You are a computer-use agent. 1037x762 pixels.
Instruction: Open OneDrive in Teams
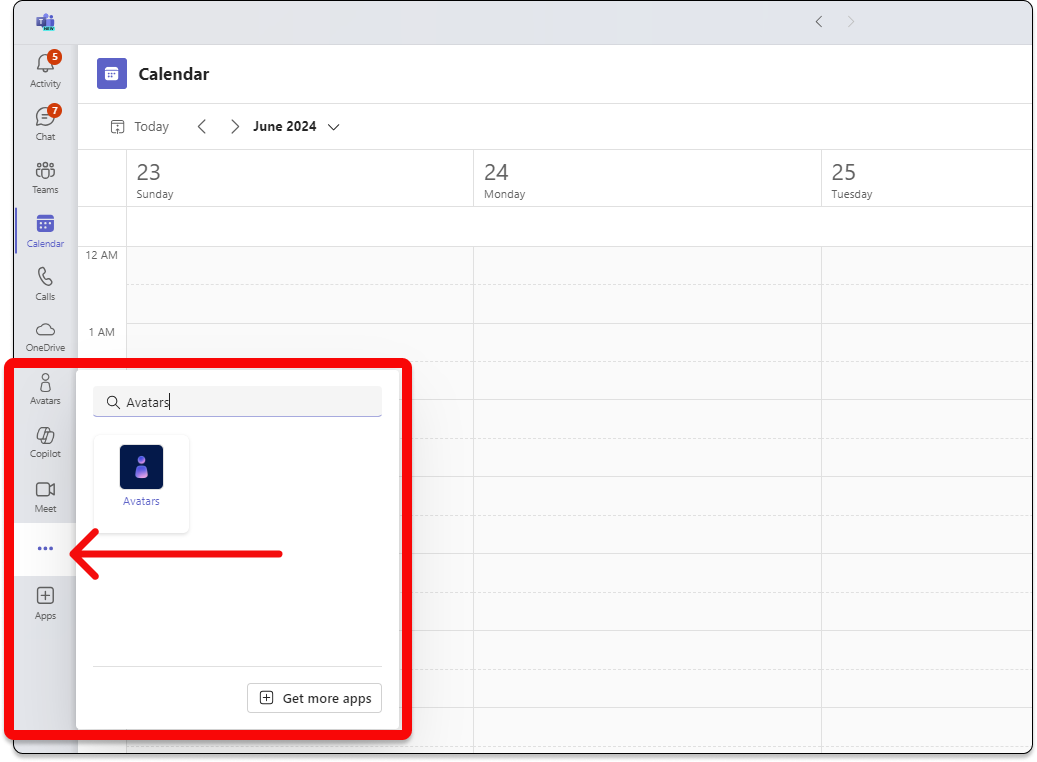45,335
